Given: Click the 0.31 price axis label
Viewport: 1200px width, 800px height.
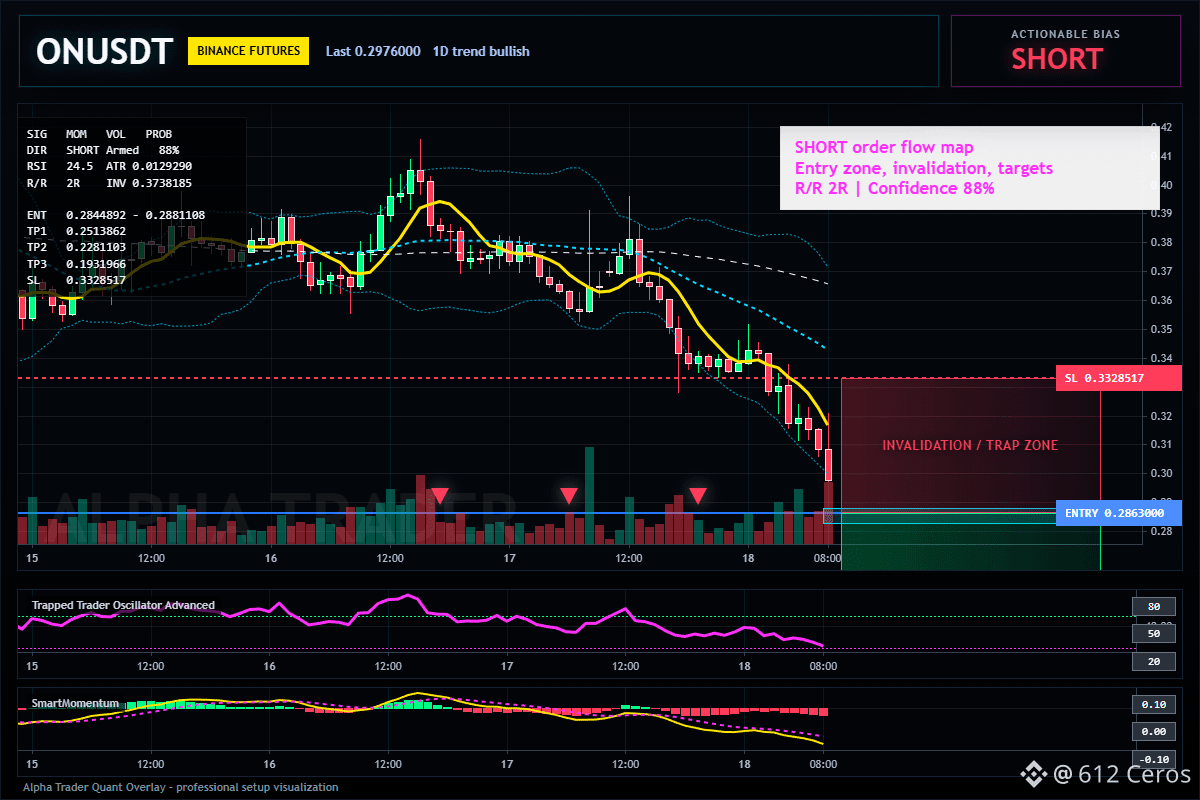Looking at the screenshot, I should point(1161,444).
